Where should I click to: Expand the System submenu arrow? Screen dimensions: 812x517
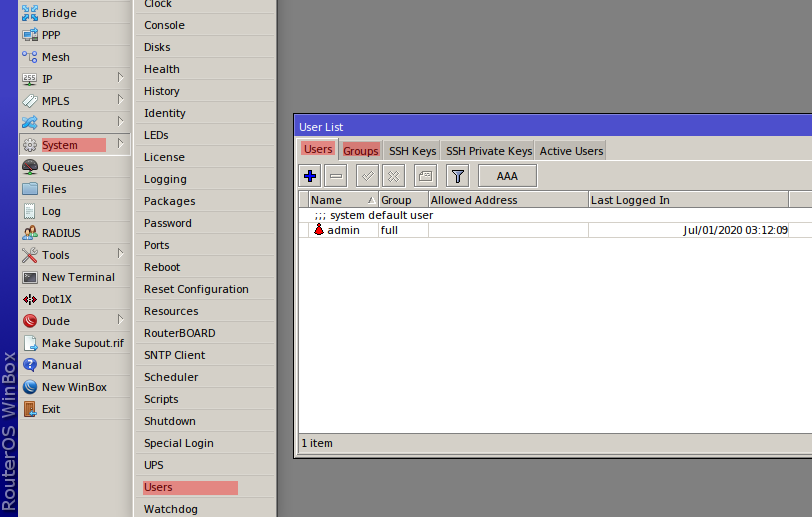point(120,143)
